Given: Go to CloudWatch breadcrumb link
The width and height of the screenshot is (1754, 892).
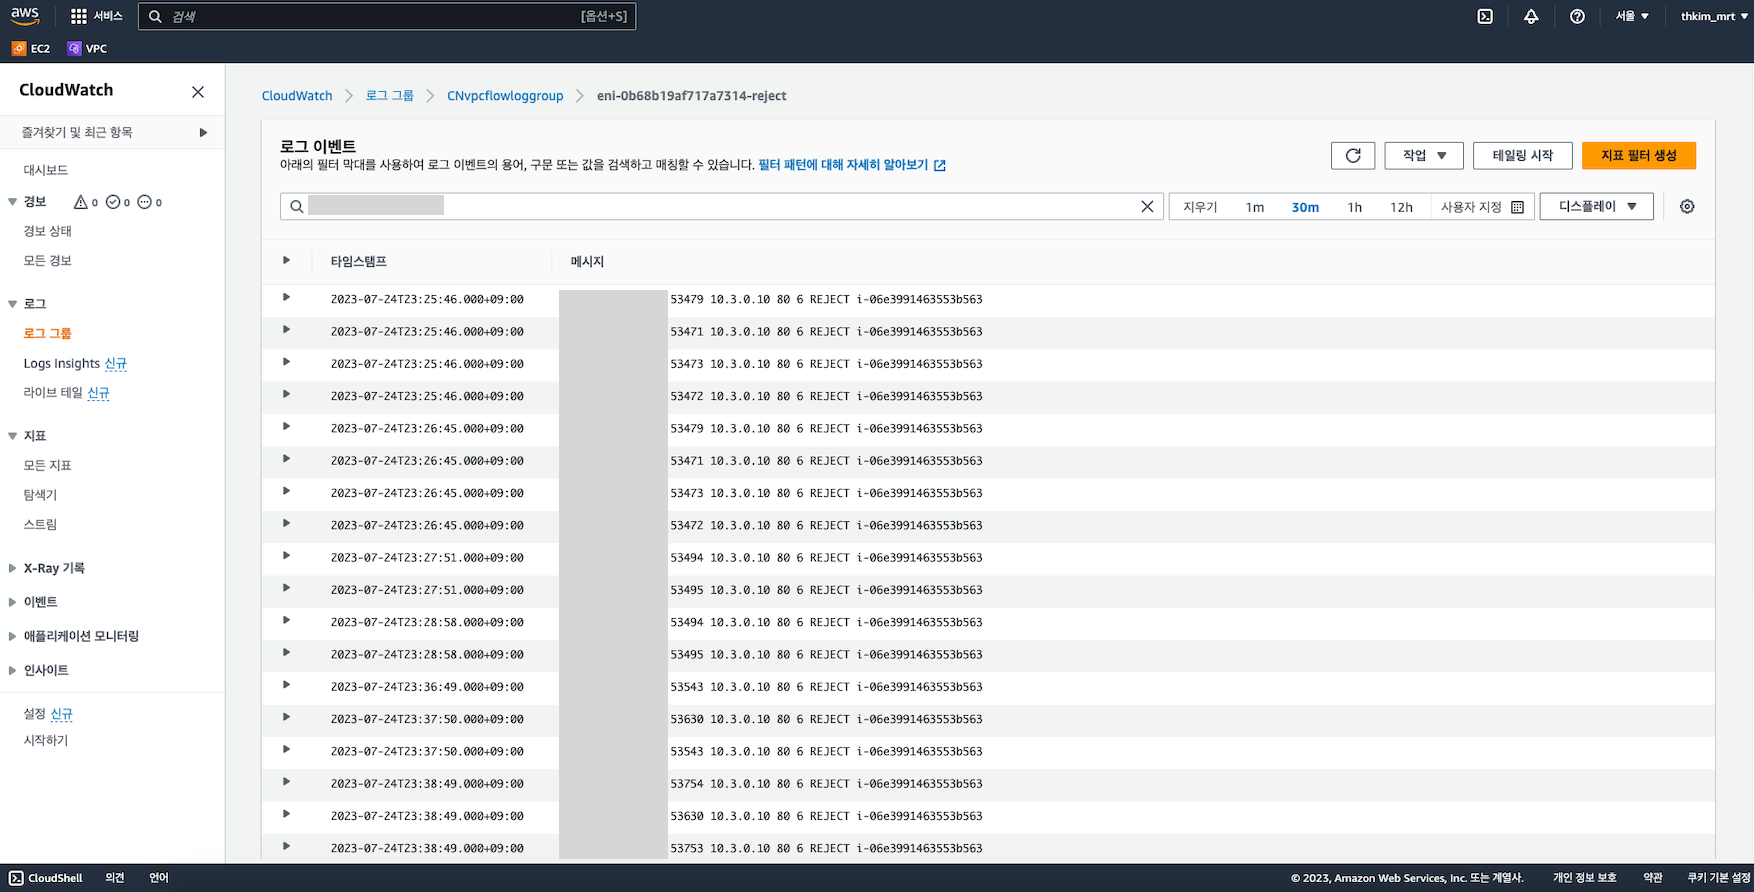Looking at the screenshot, I should [297, 96].
